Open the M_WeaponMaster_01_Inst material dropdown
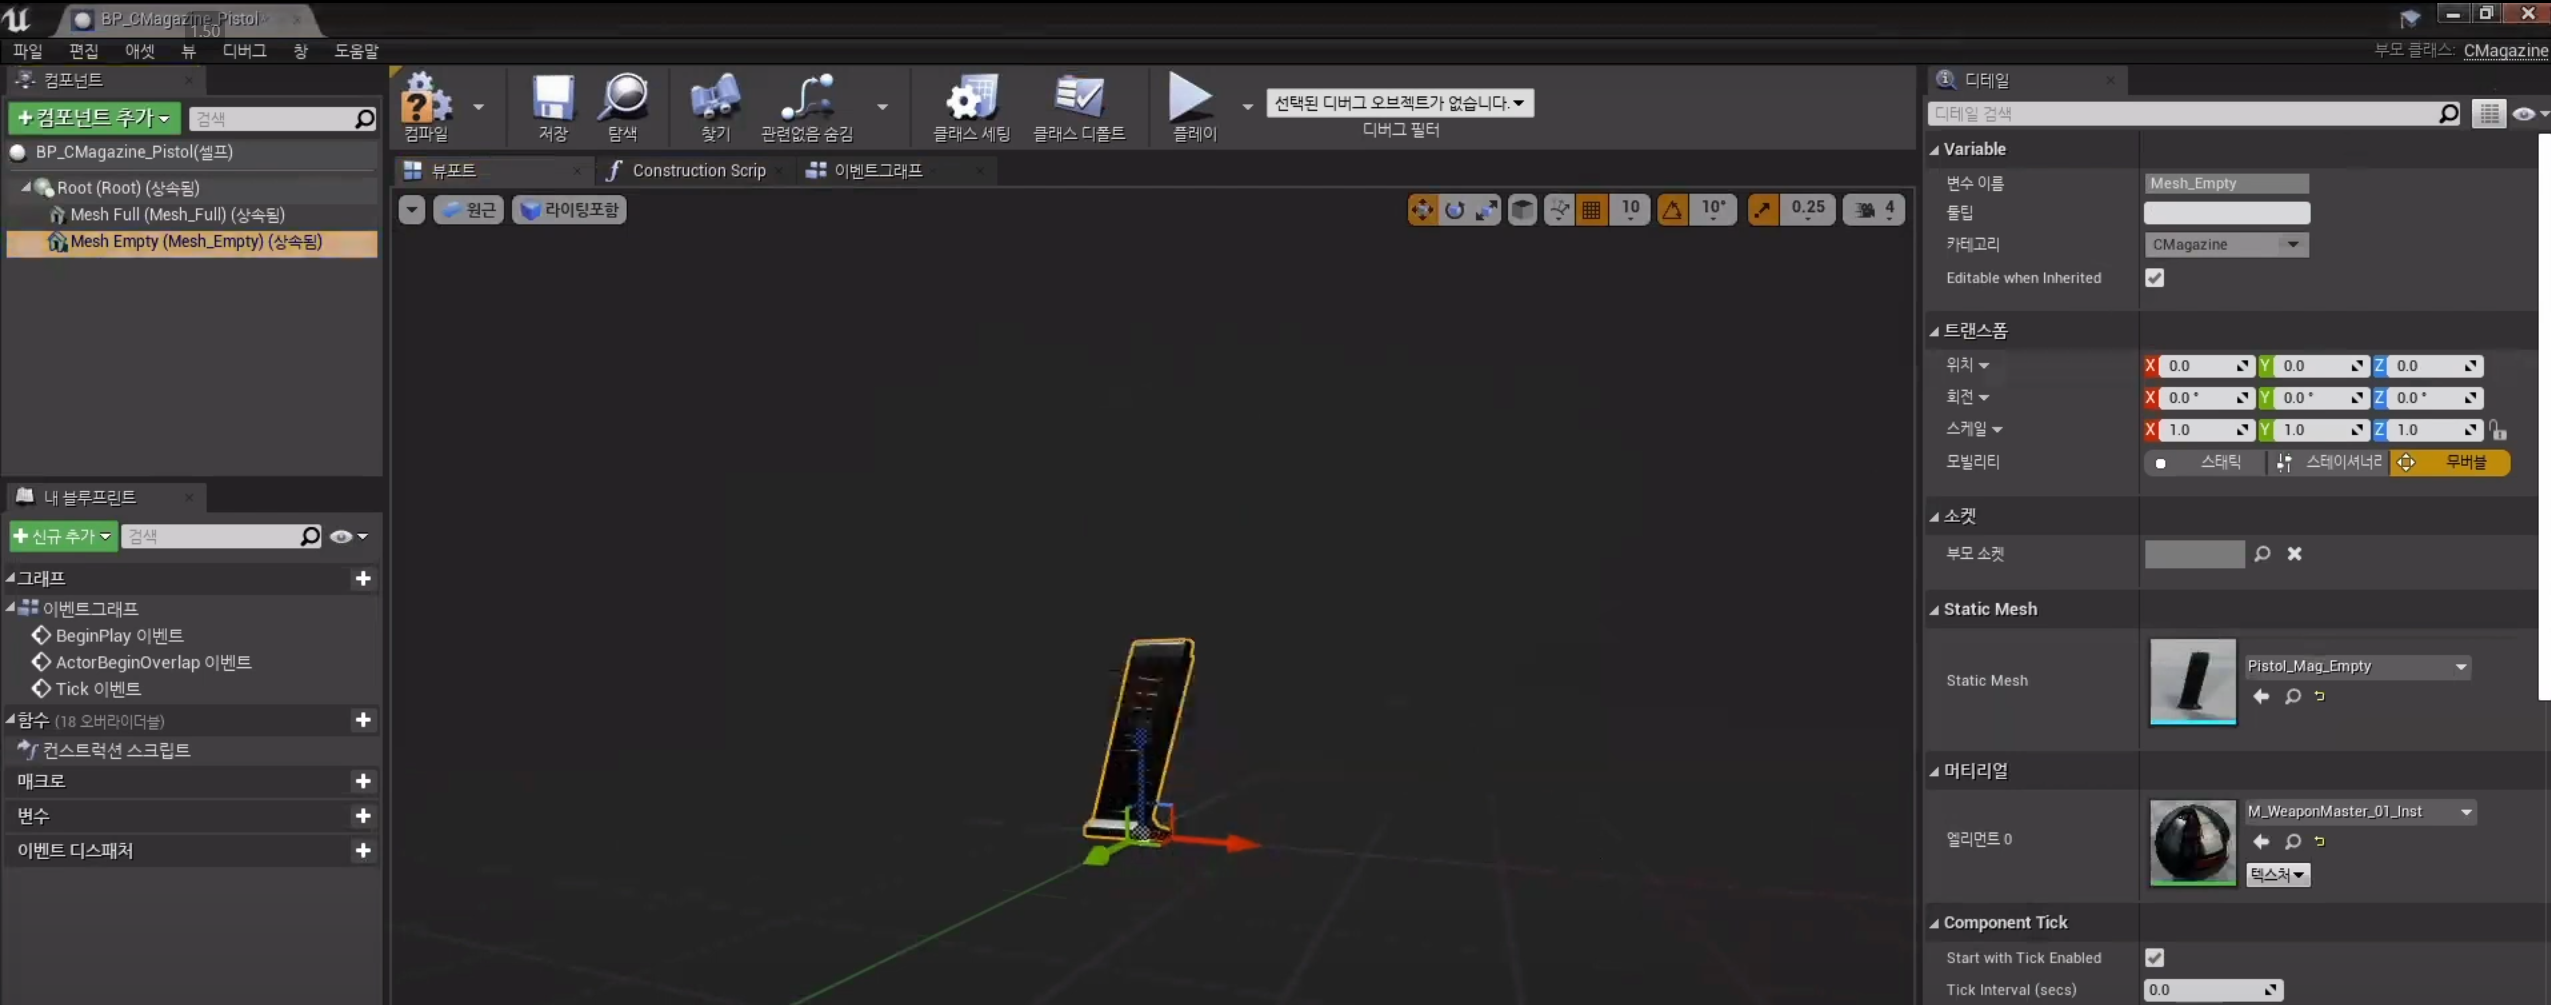The height and width of the screenshot is (1005, 2551). [x=2361, y=811]
